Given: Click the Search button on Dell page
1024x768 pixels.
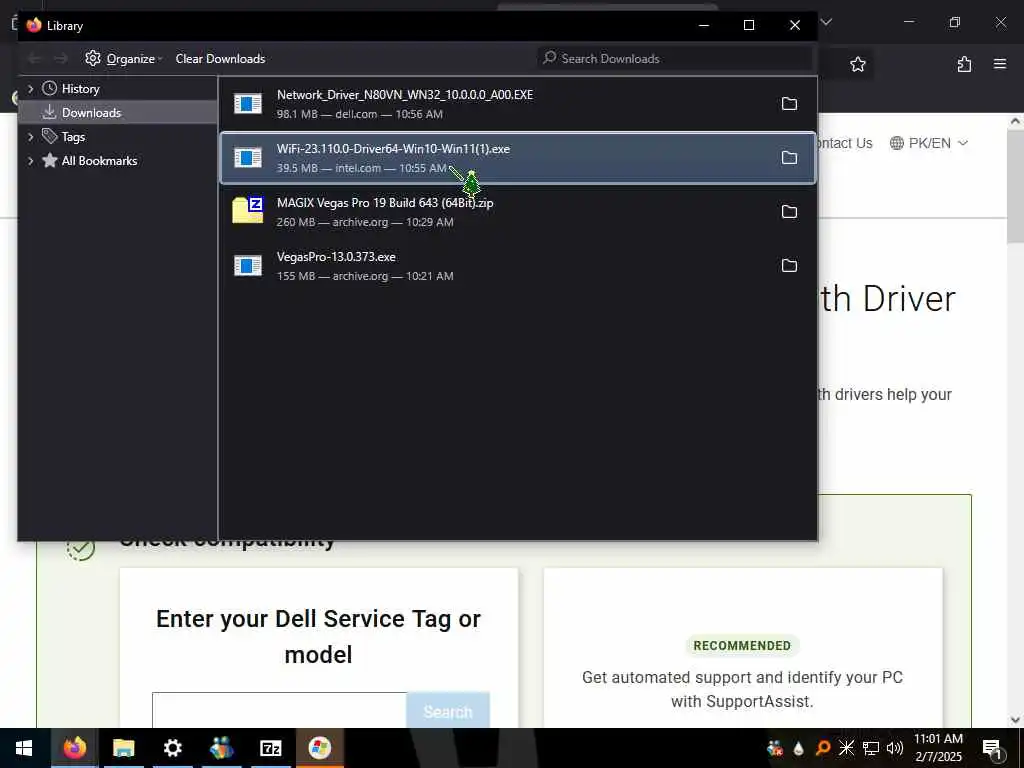Looking at the screenshot, I should (448, 711).
